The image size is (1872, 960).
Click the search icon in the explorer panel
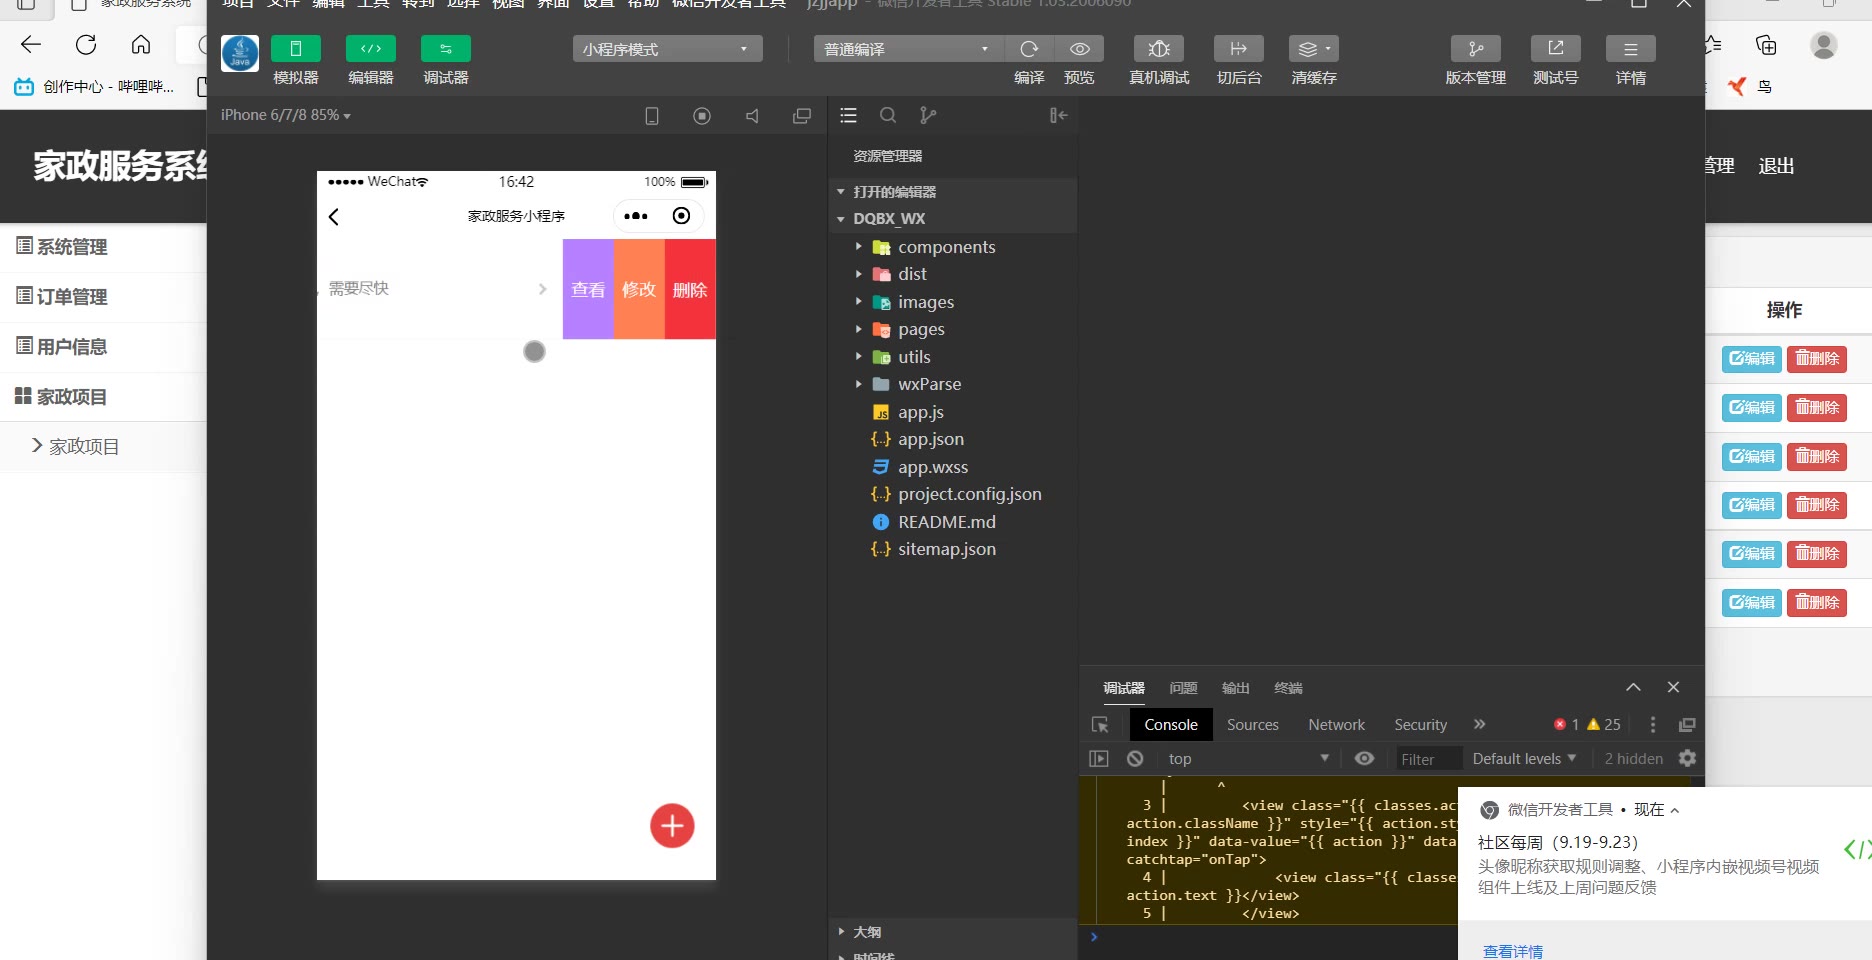coord(887,115)
